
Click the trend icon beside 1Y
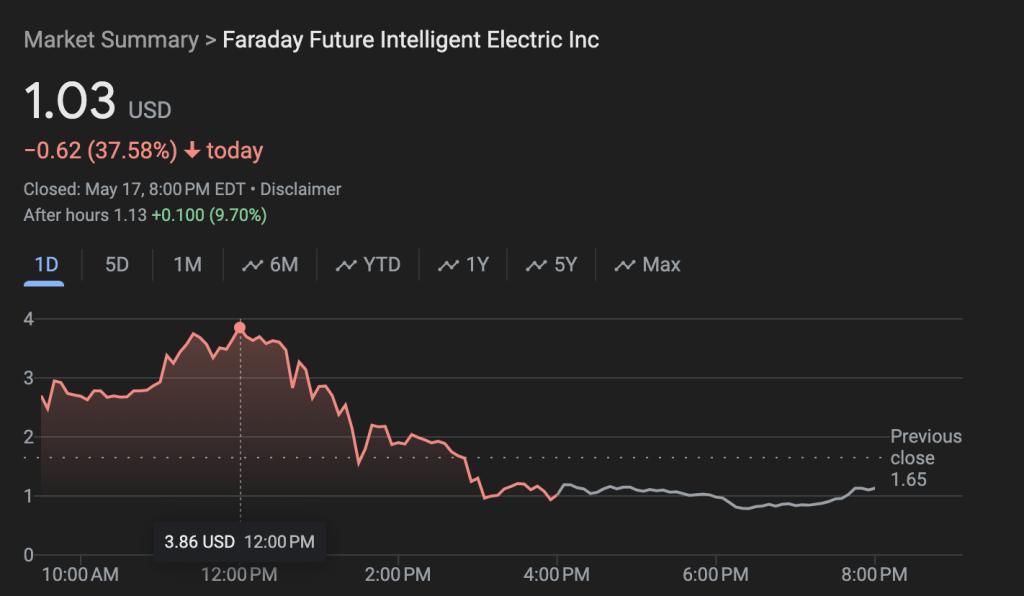pos(449,265)
